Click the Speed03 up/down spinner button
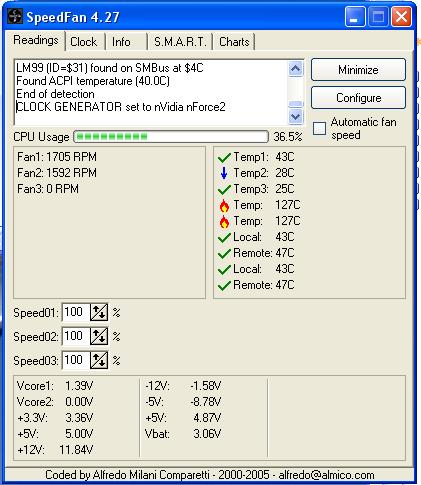Viewport: 421px width, 485px height. (99, 360)
